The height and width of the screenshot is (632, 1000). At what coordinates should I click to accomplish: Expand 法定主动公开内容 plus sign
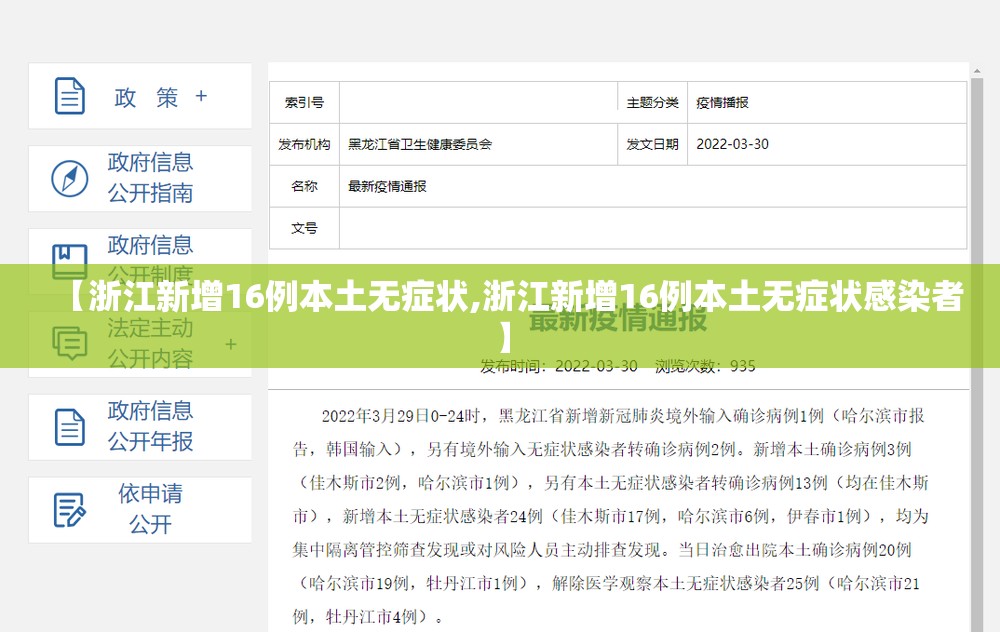coord(231,344)
